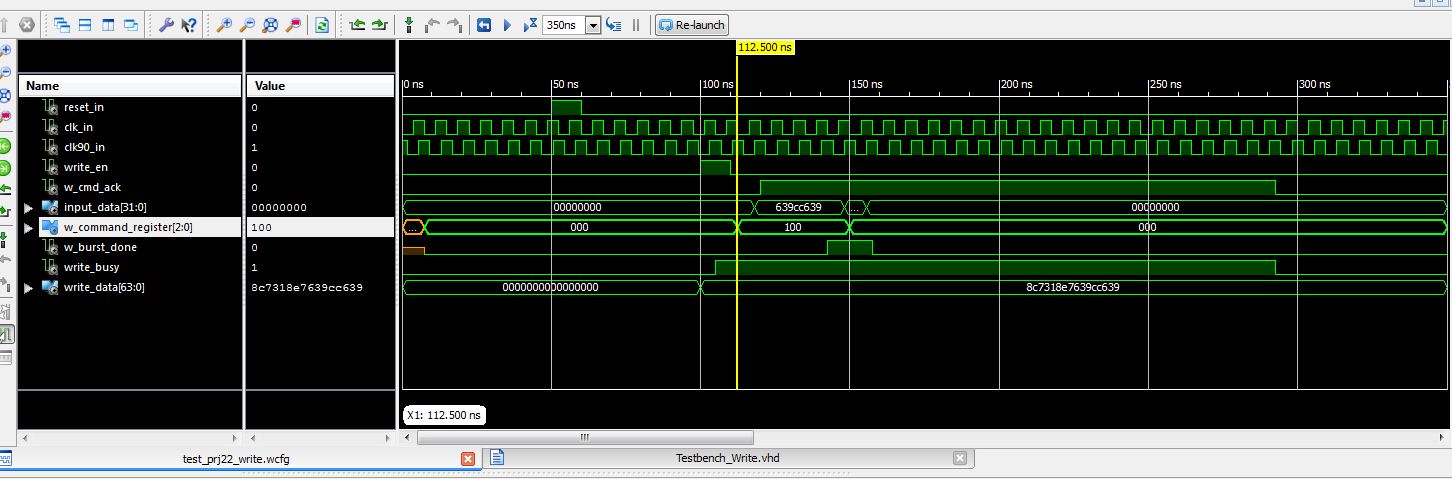Expand the input_data[31:0] bus
This screenshot has width=1452, height=479.
28,207
